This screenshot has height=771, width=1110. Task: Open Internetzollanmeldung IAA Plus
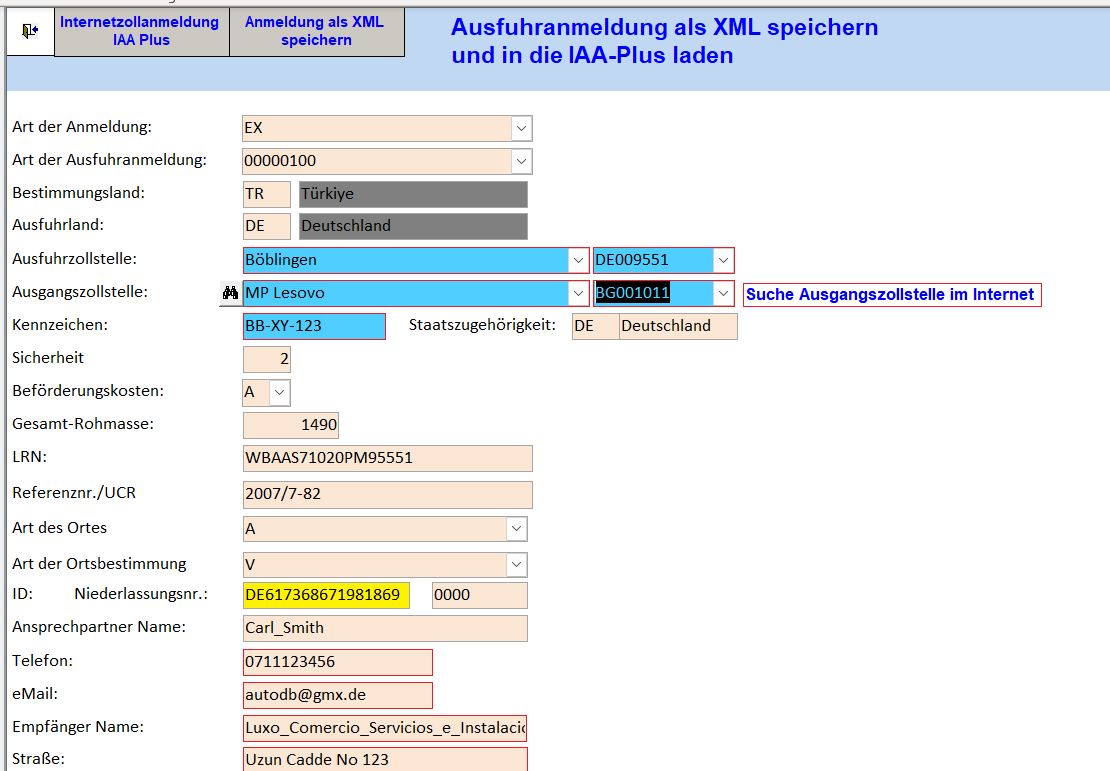click(x=141, y=32)
